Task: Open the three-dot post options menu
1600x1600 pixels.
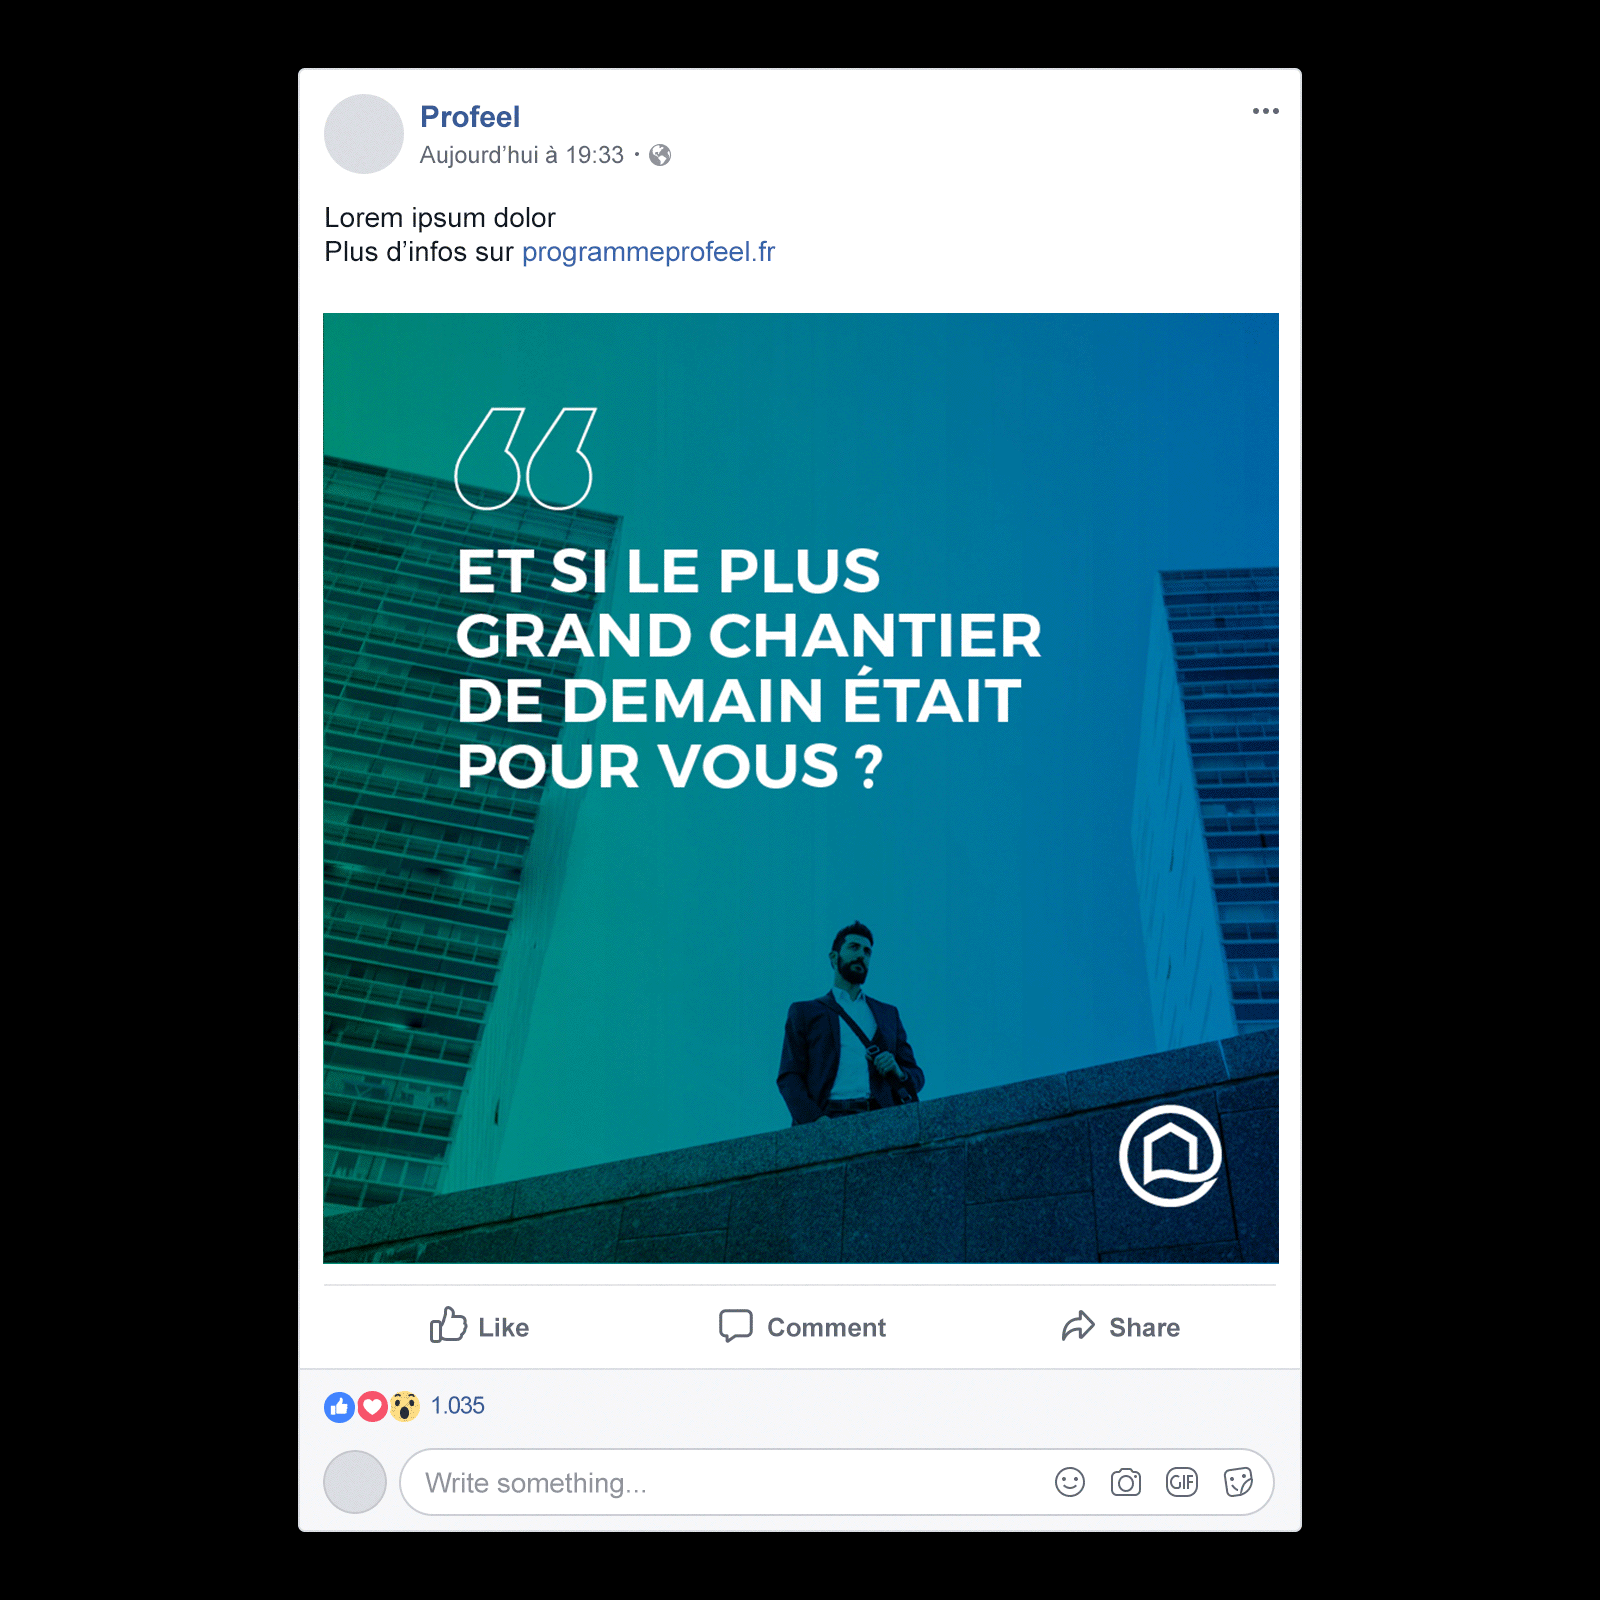Action: pyautogui.click(x=1265, y=111)
